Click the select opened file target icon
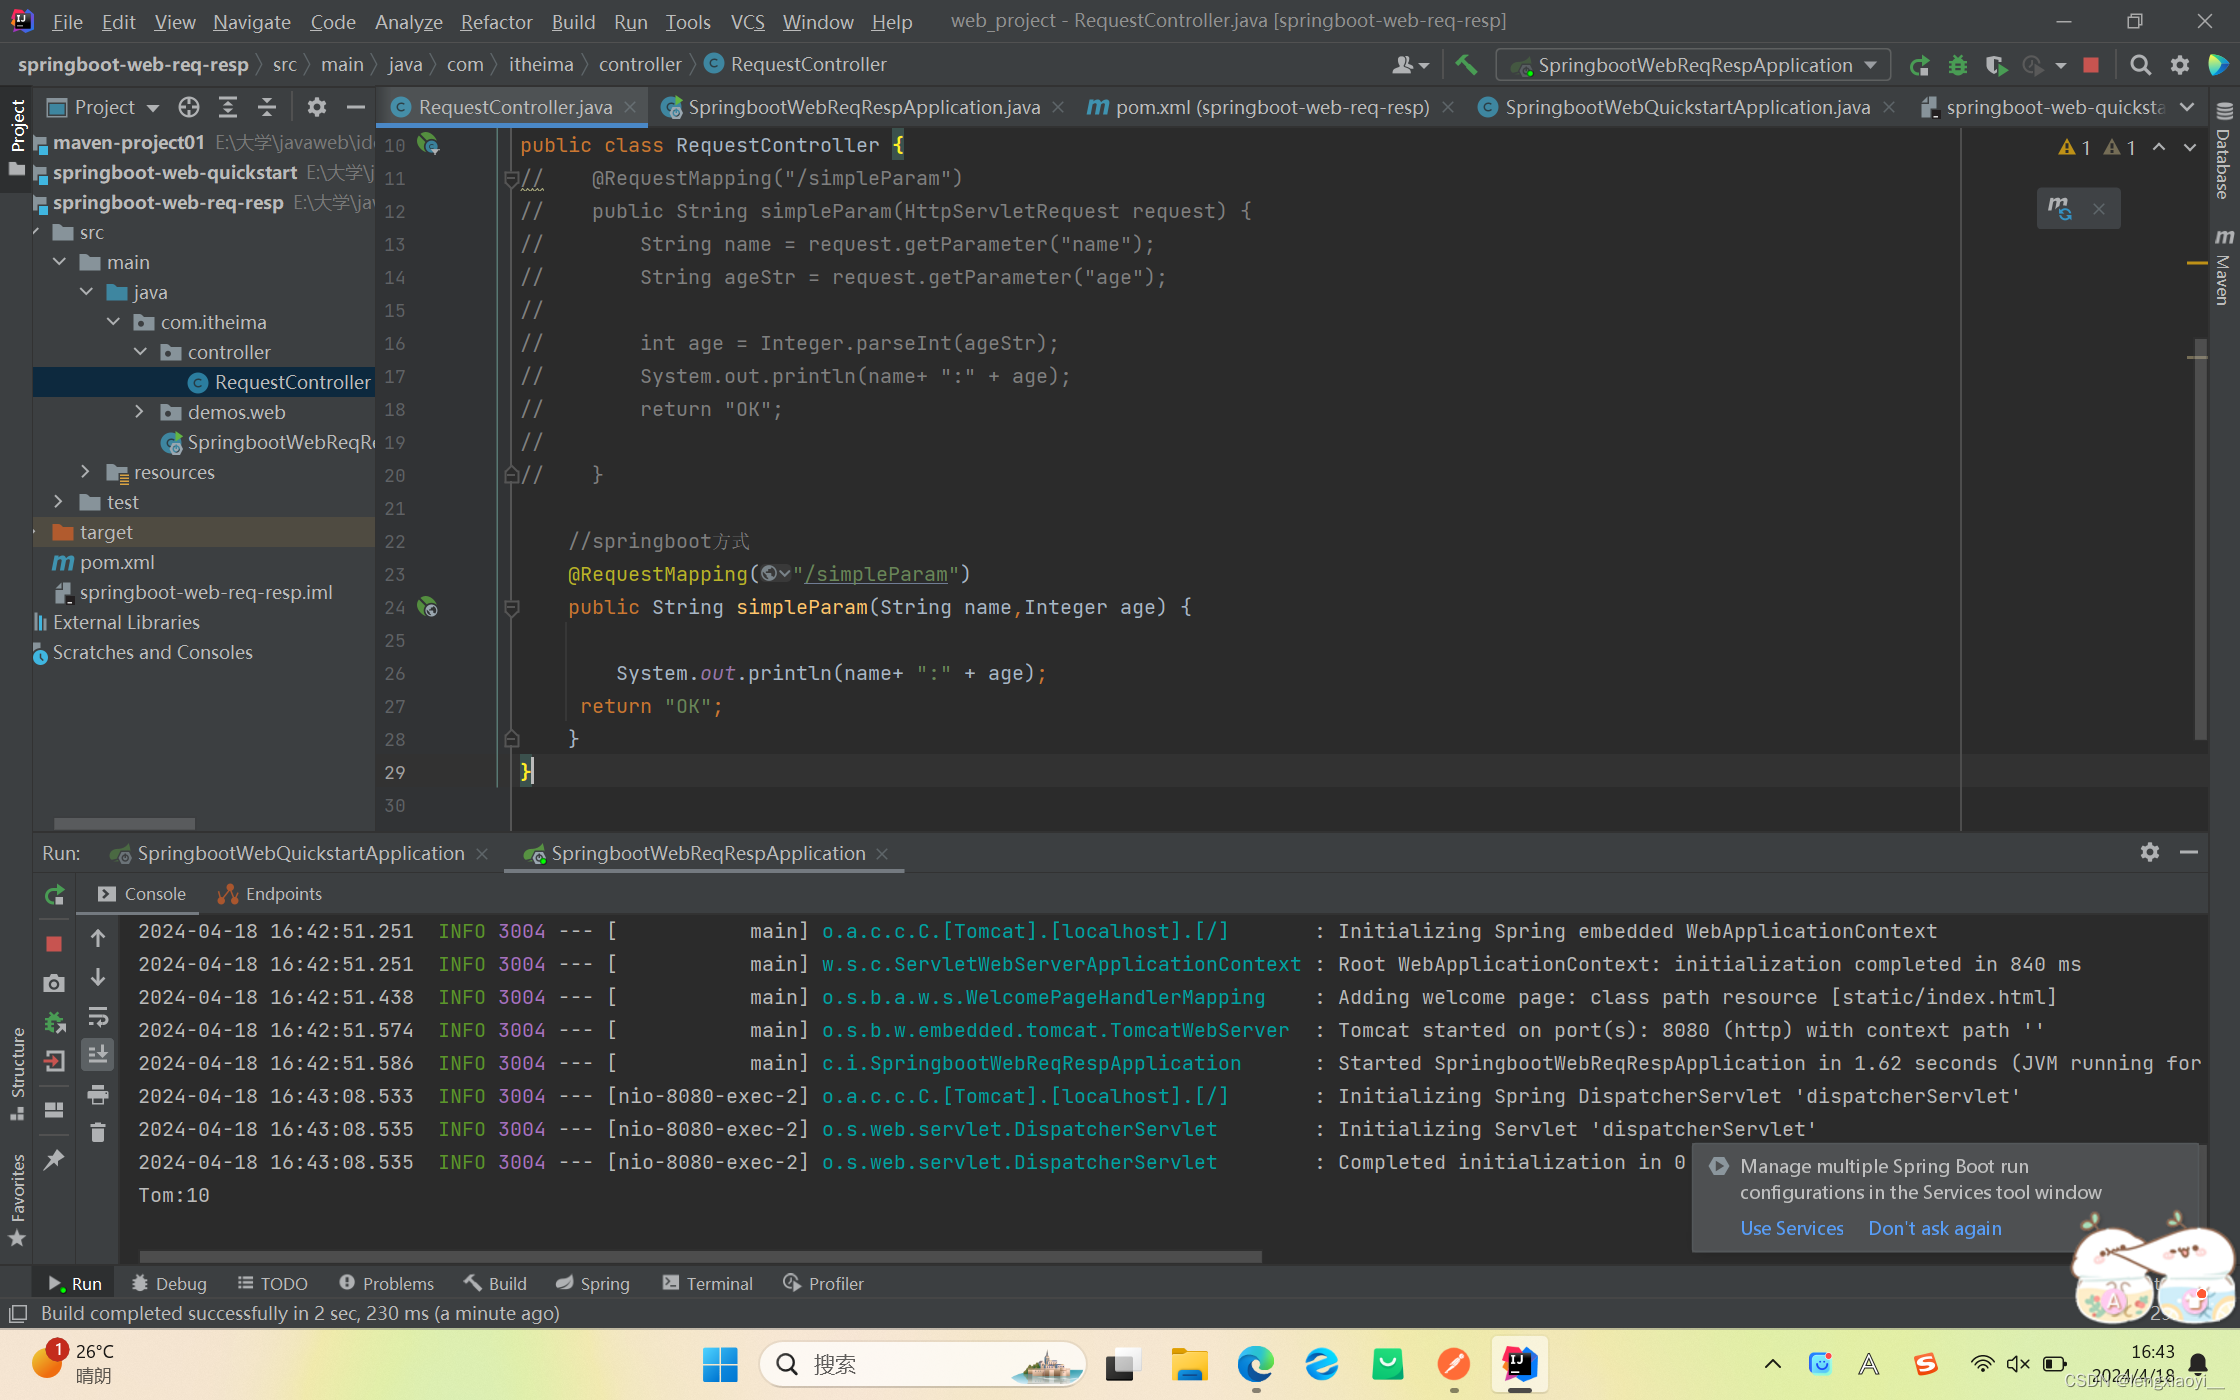Viewport: 2240px width, 1400px height. [x=188, y=107]
